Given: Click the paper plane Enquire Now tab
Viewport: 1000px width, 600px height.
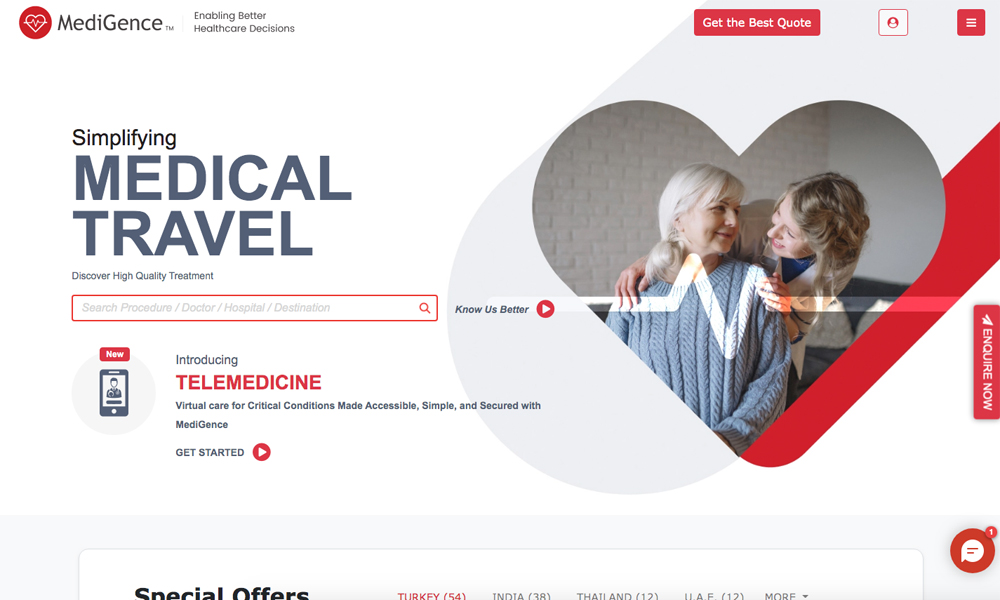Looking at the screenshot, I should click(x=987, y=362).
